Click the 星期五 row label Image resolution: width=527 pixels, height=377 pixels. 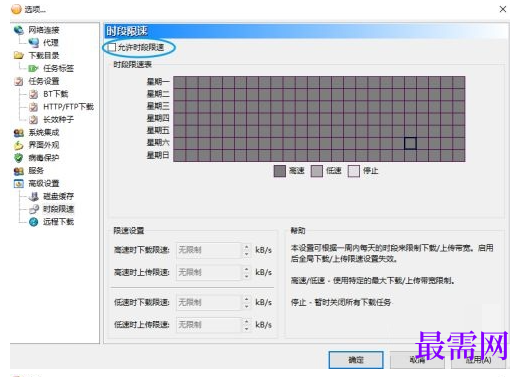158,131
